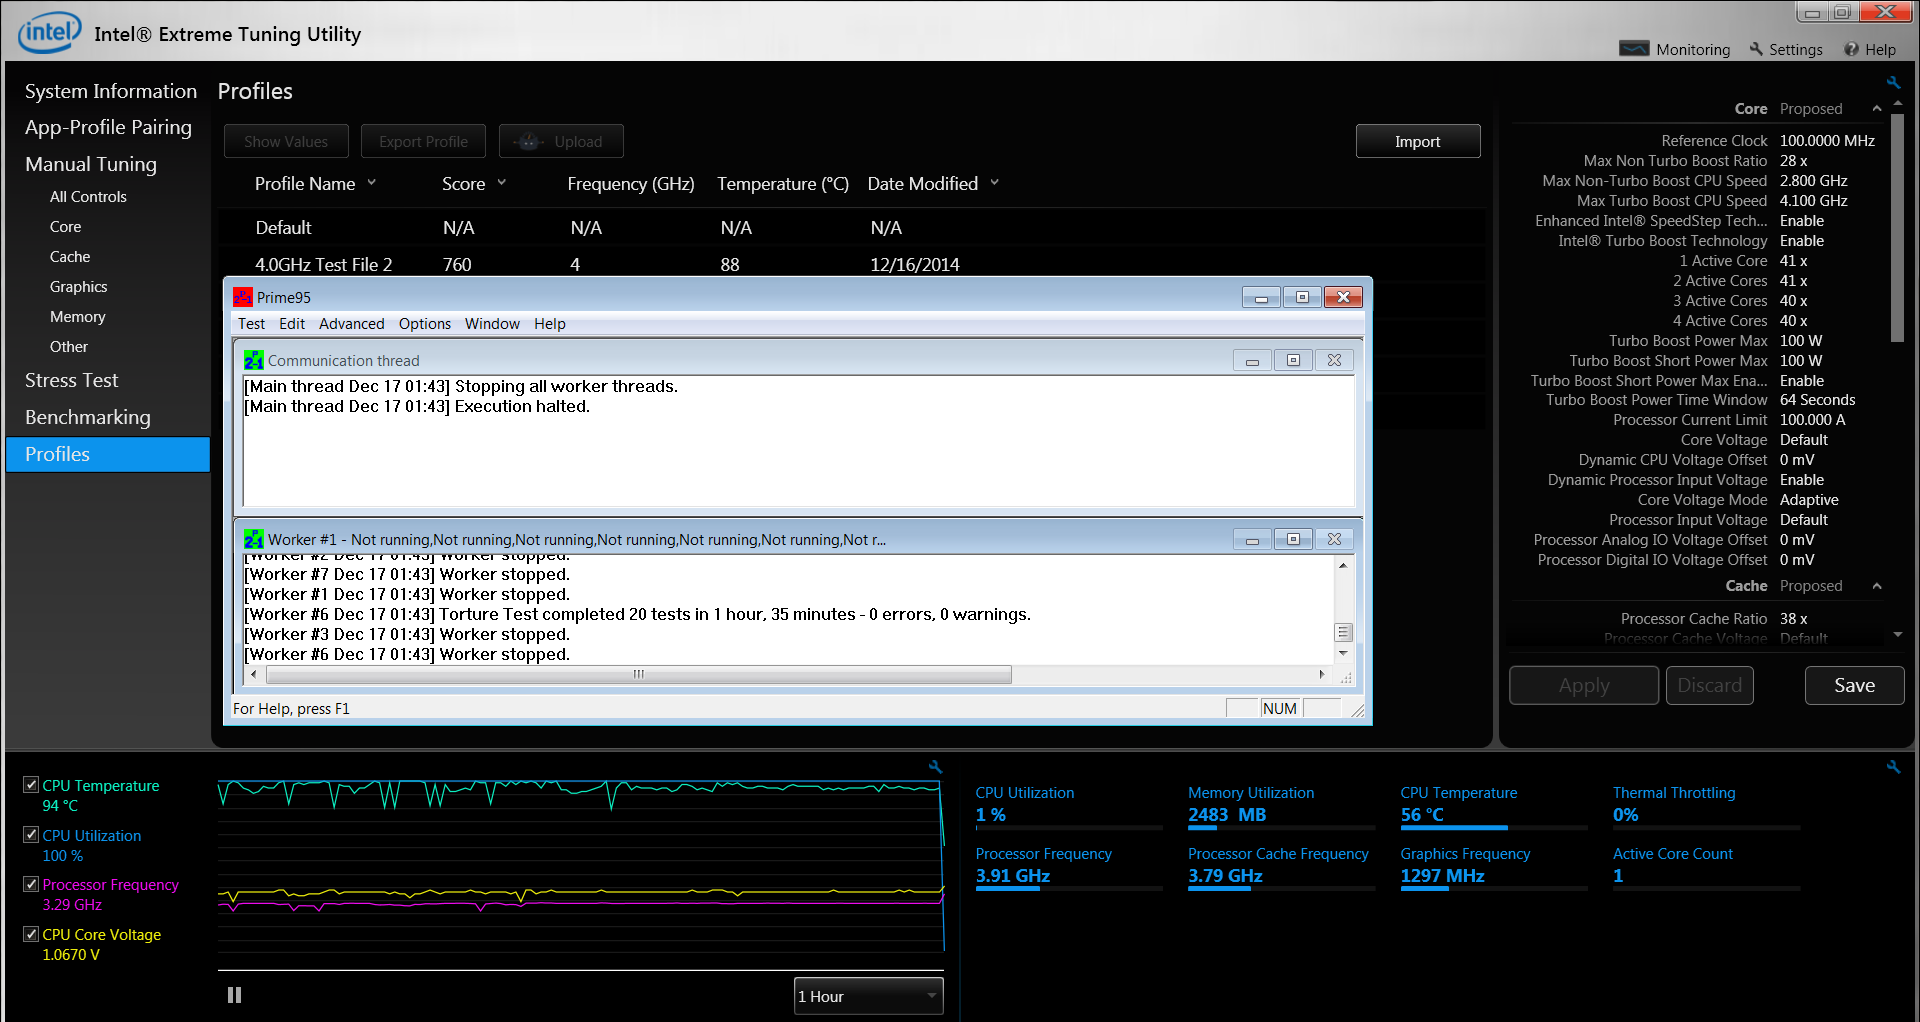
Task: Select Cache under Manual Tuning
Action: (70, 257)
